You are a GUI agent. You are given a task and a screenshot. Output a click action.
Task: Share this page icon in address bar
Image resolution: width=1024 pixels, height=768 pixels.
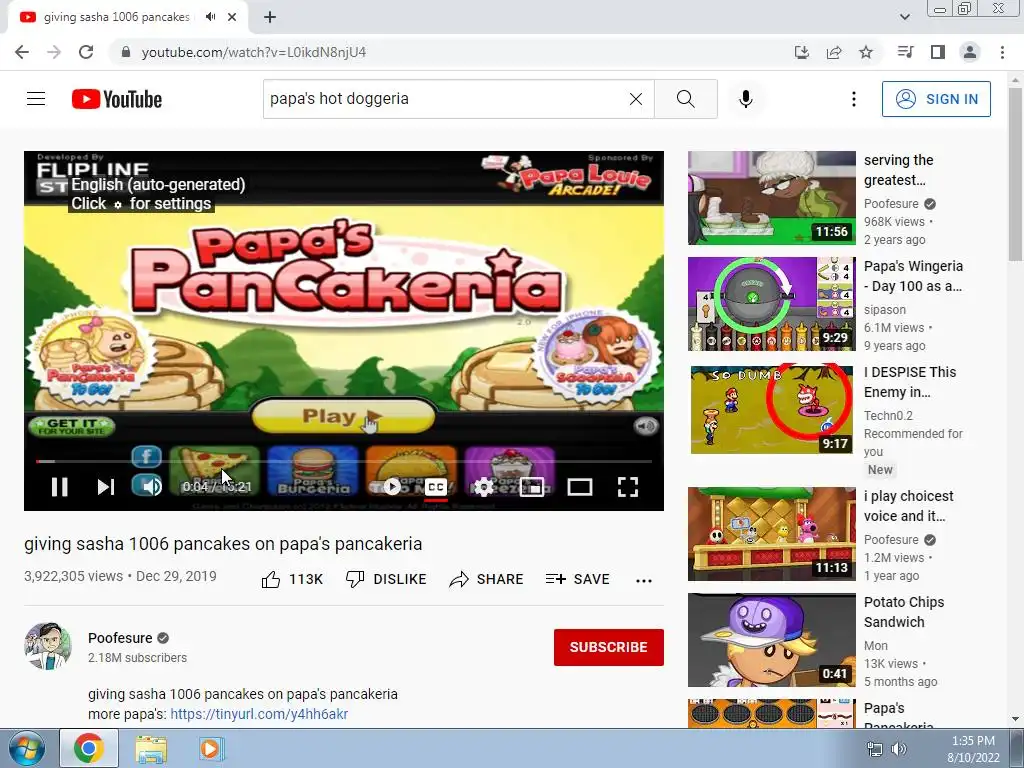tap(834, 52)
